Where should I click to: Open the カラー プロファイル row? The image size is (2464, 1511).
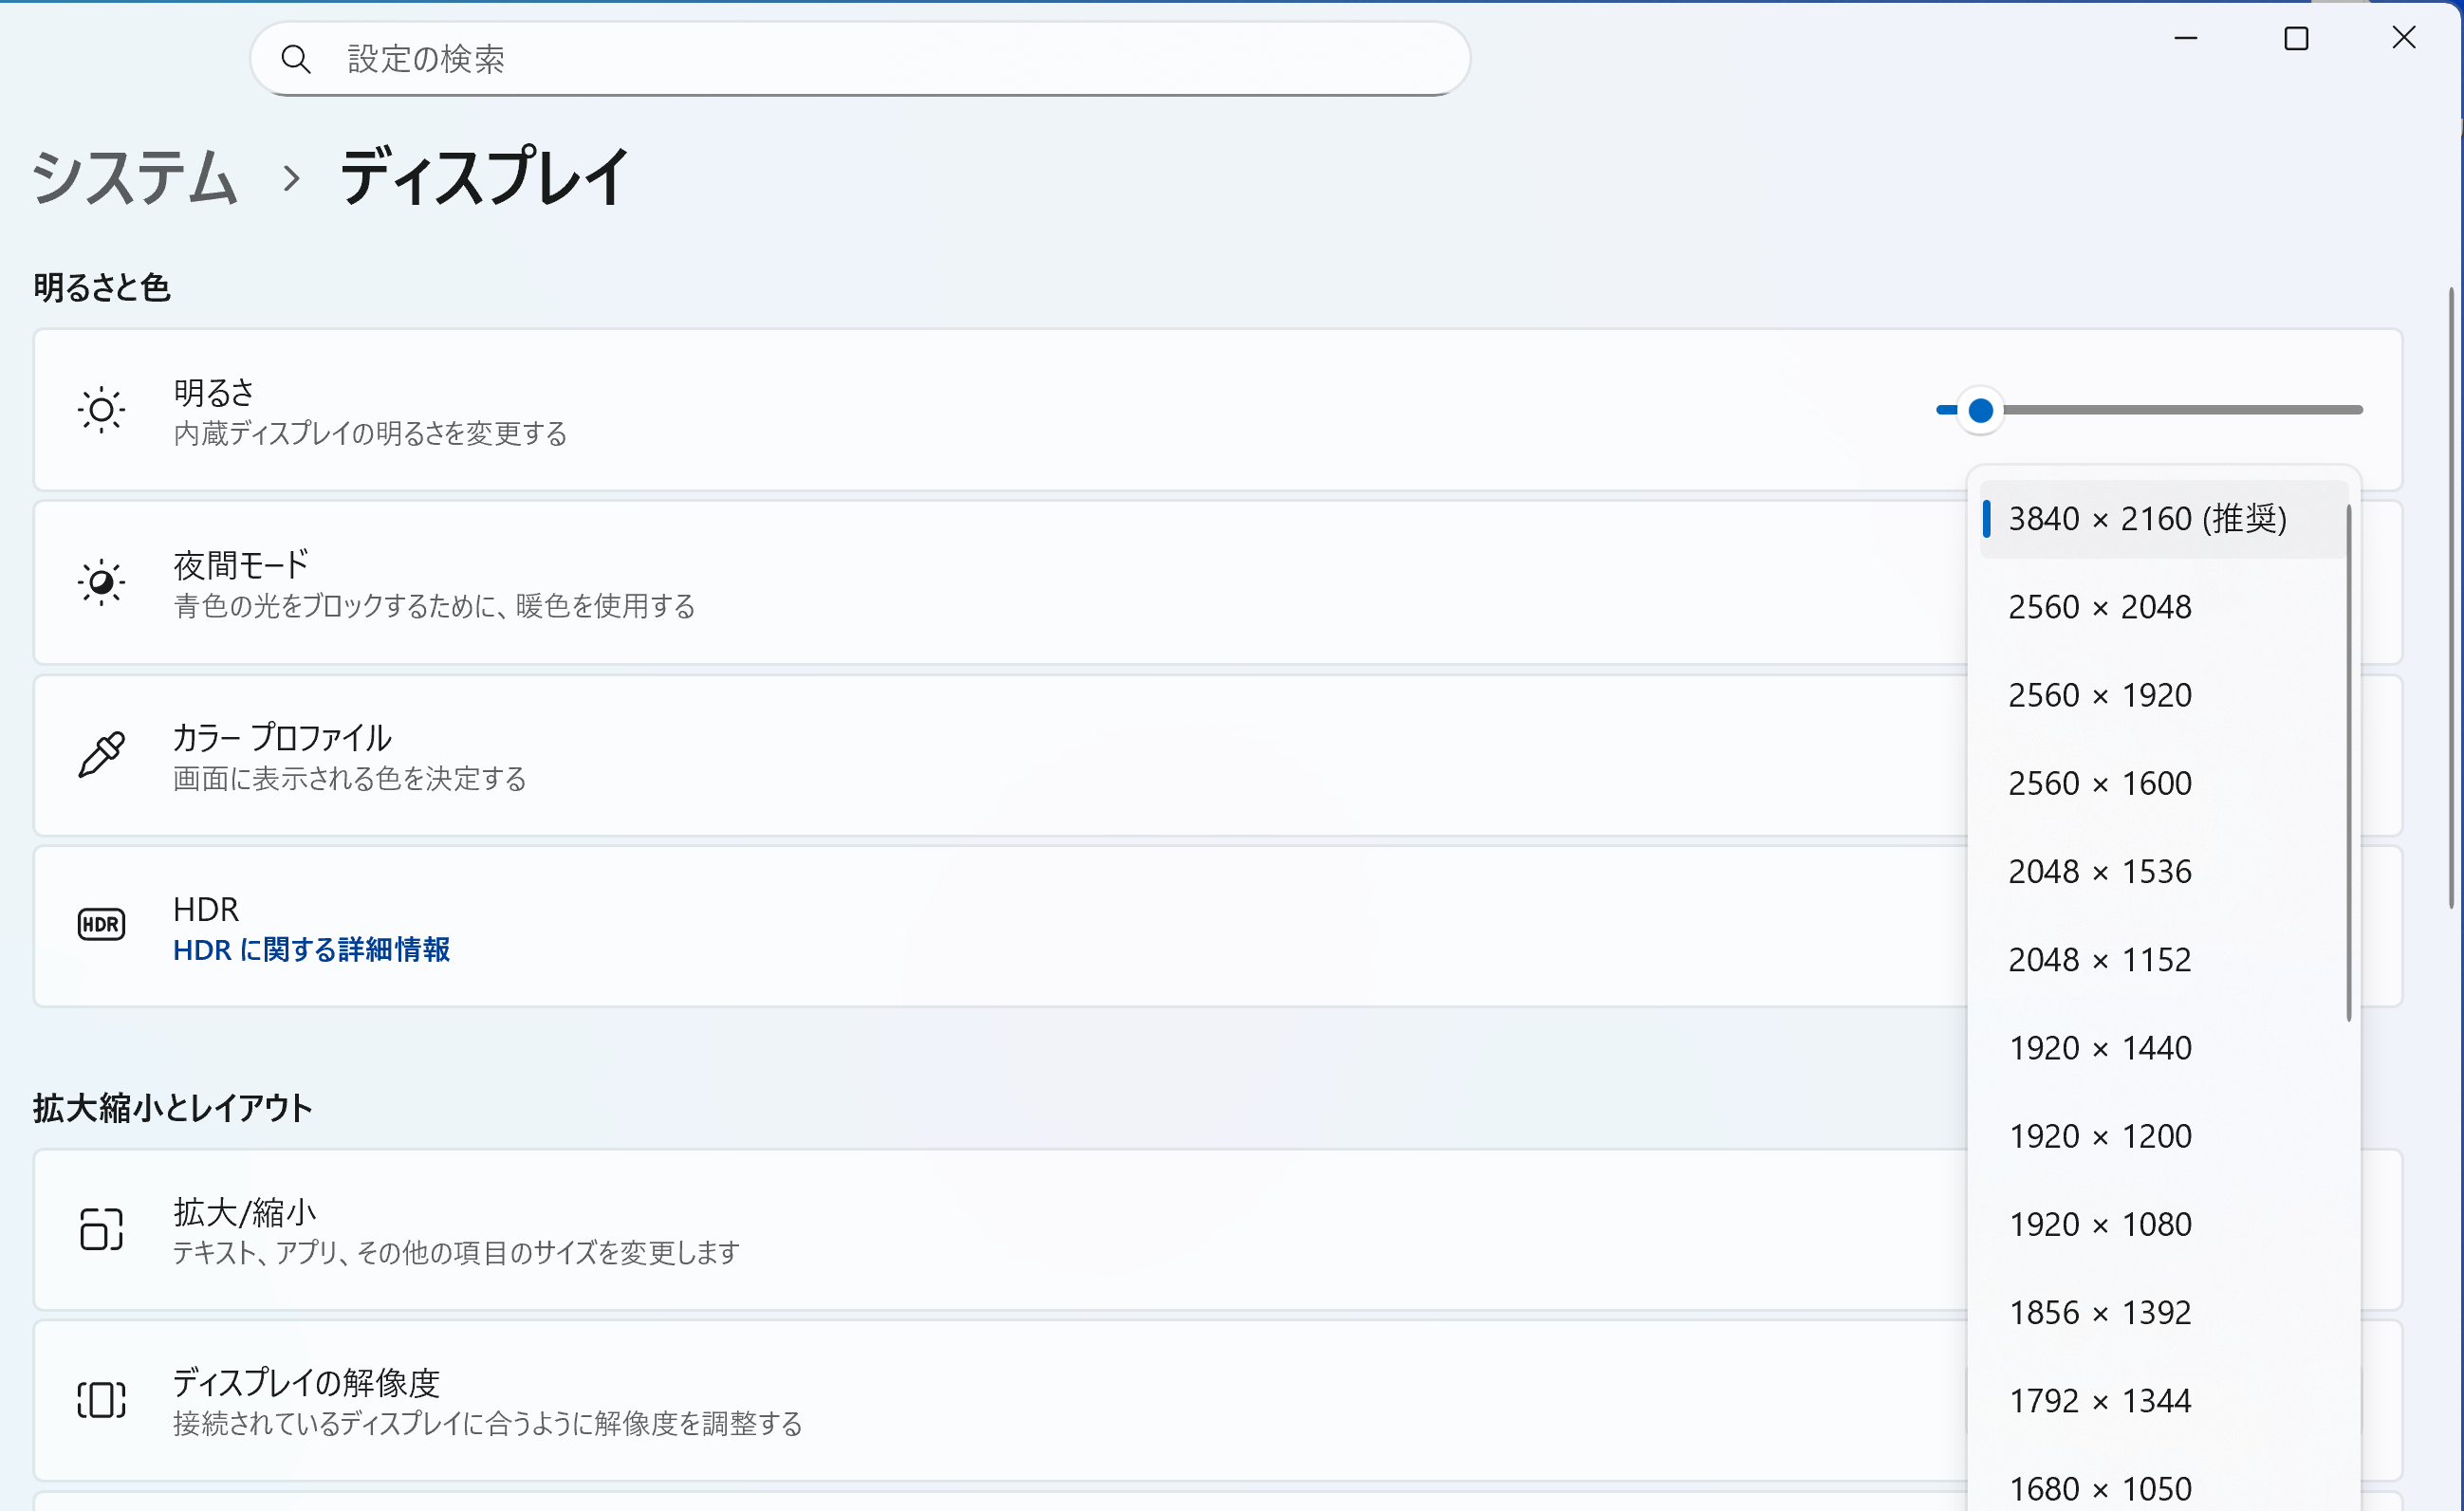(1218, 755)
